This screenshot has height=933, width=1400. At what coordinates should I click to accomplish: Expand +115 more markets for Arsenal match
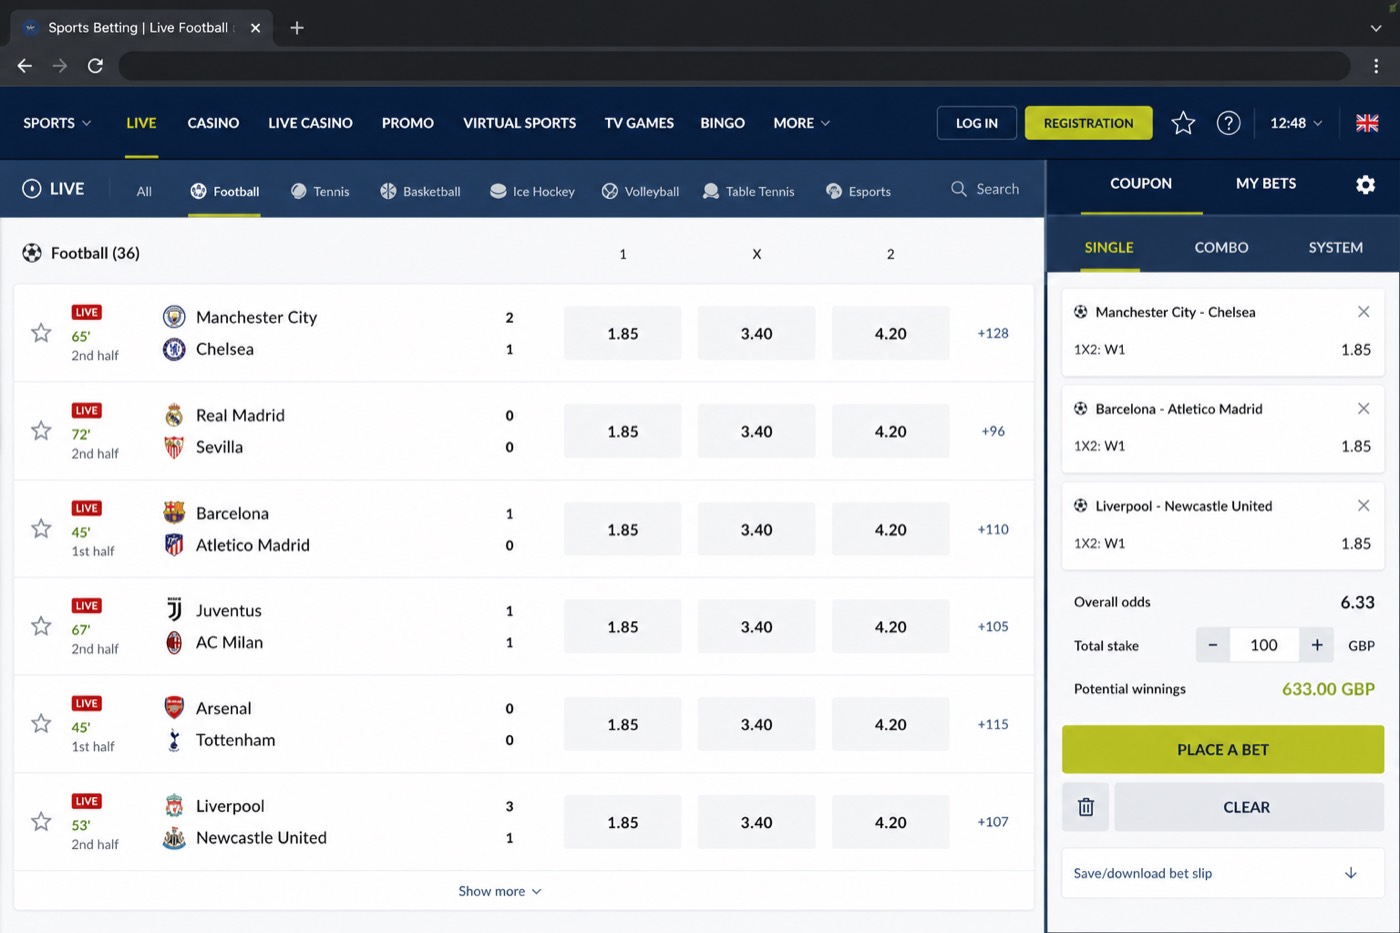pyautogui.click(x=993, y=724)
